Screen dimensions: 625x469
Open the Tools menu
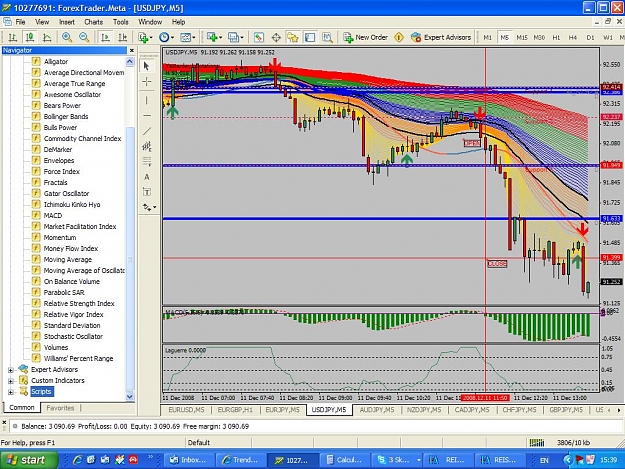(x=120, y=22)
